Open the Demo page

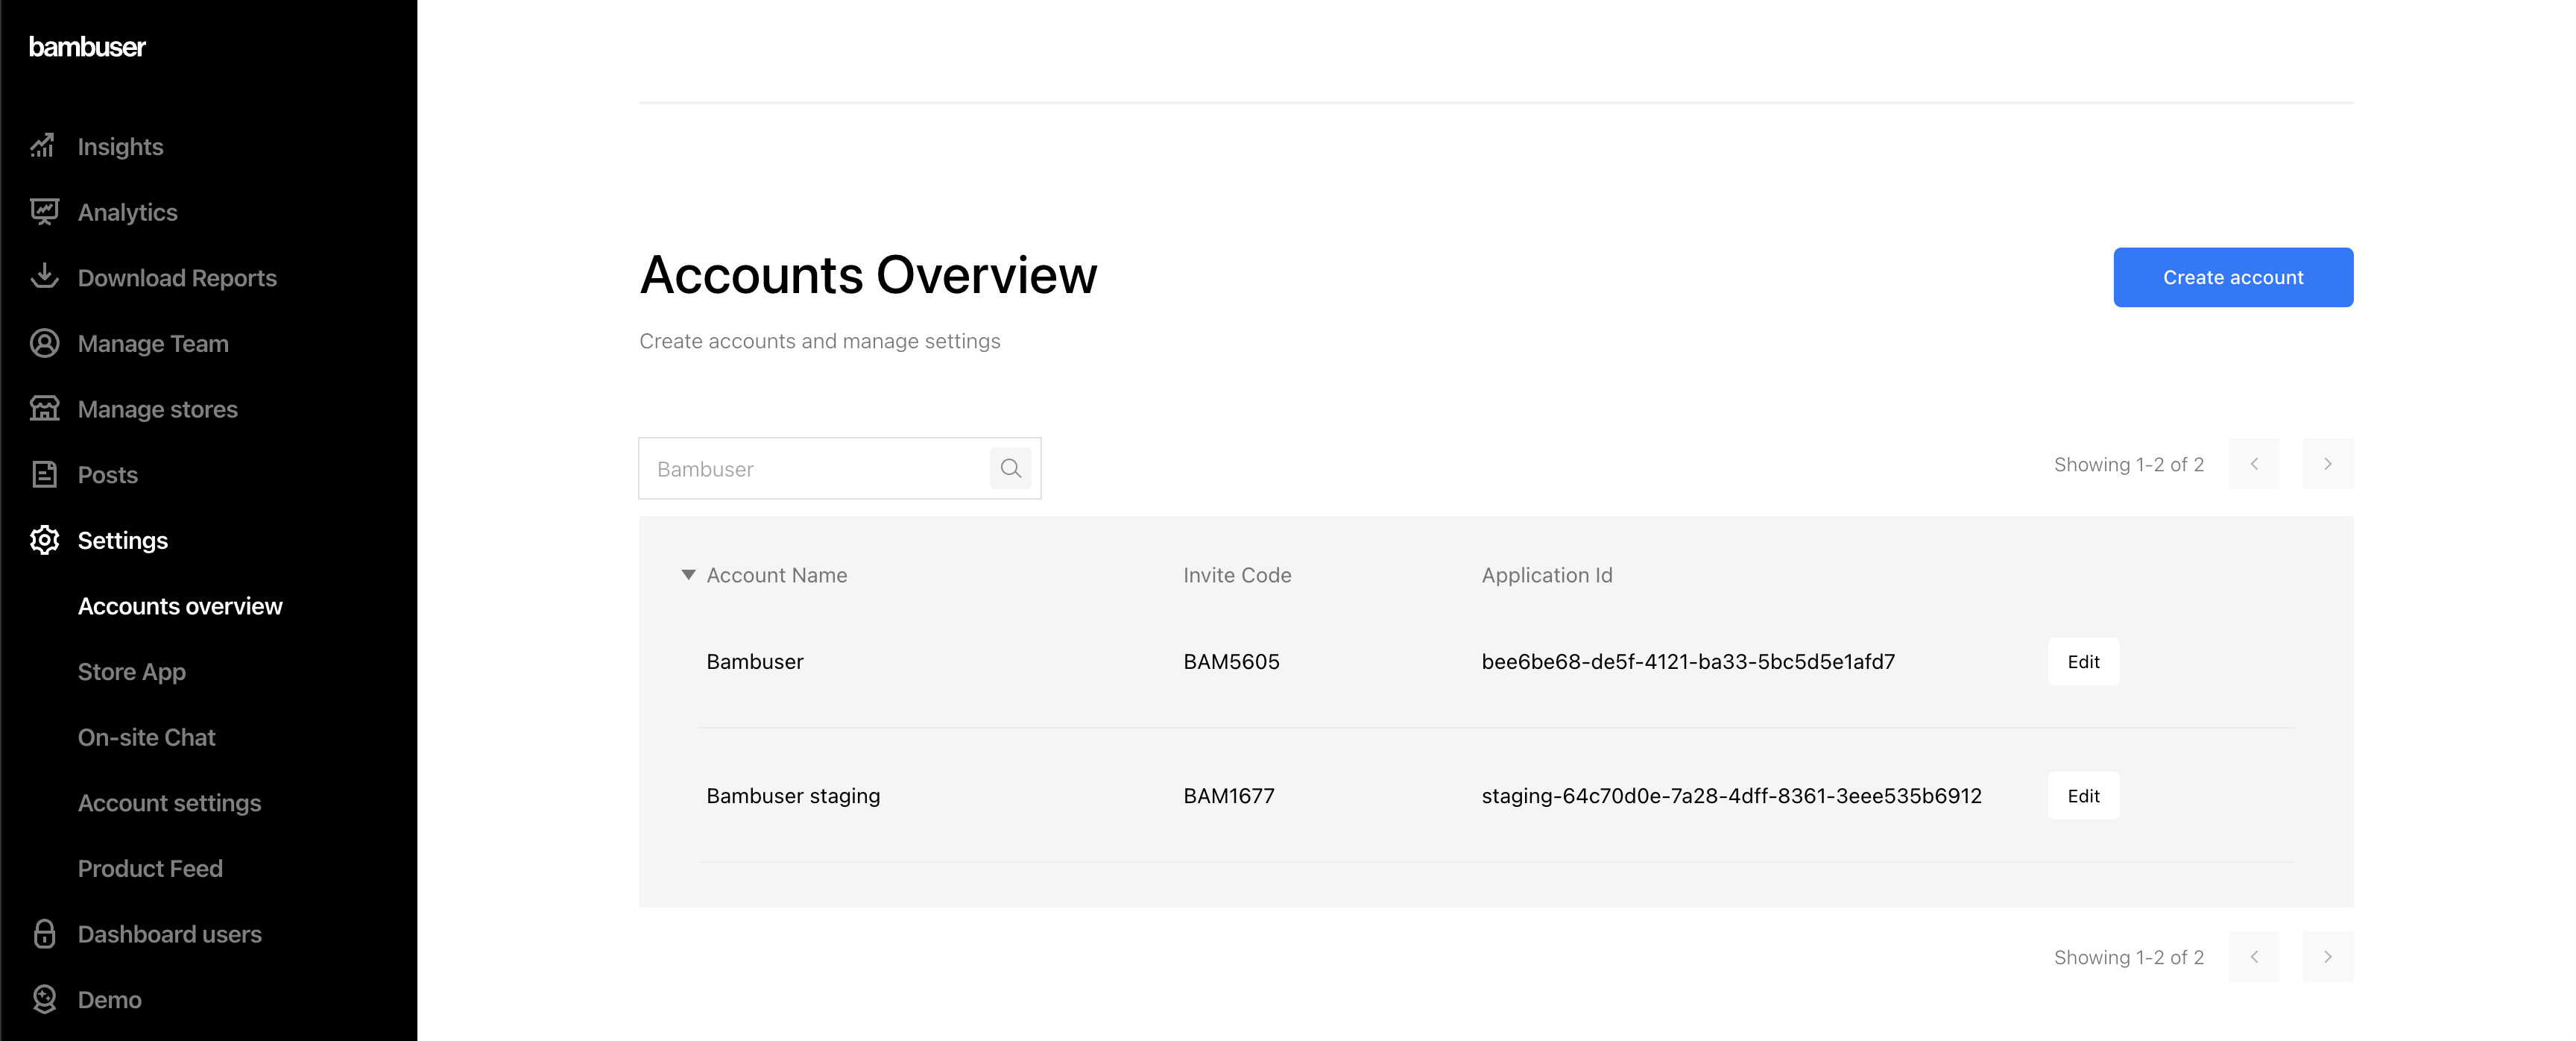click(x=109, y=1000)
